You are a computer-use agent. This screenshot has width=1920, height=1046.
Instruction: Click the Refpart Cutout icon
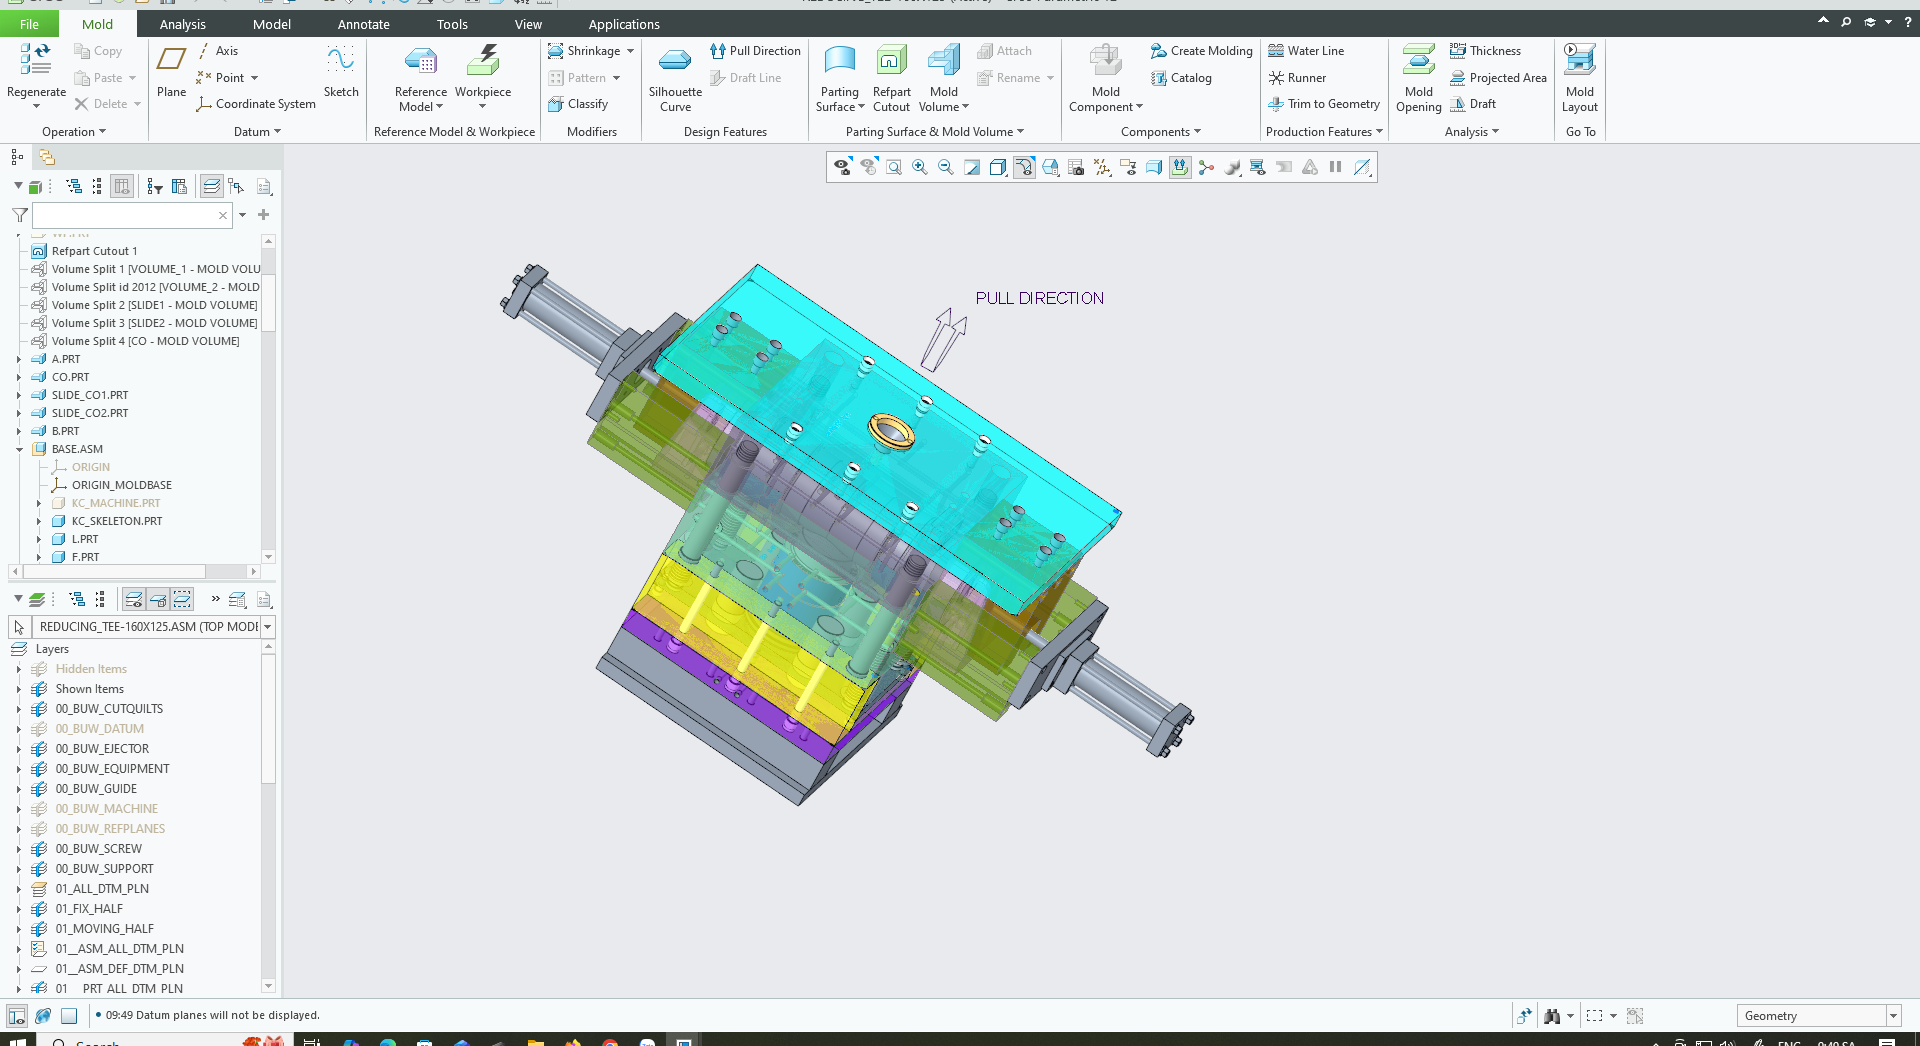click(x=891, y=62)
